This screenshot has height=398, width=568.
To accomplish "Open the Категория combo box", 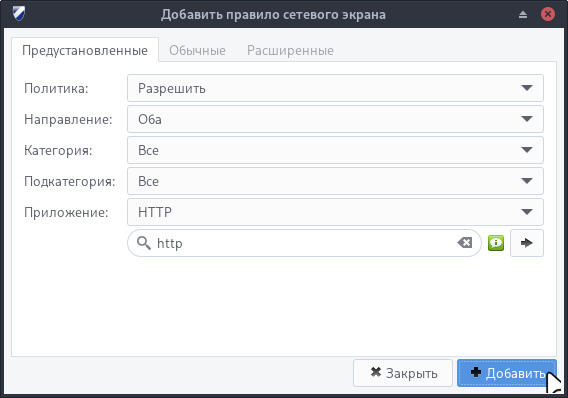I will (x=335, y=150).
